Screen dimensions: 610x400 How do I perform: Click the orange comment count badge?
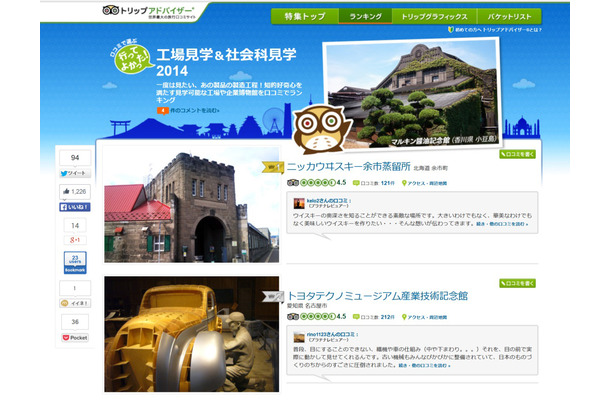(x=163, y=111)
